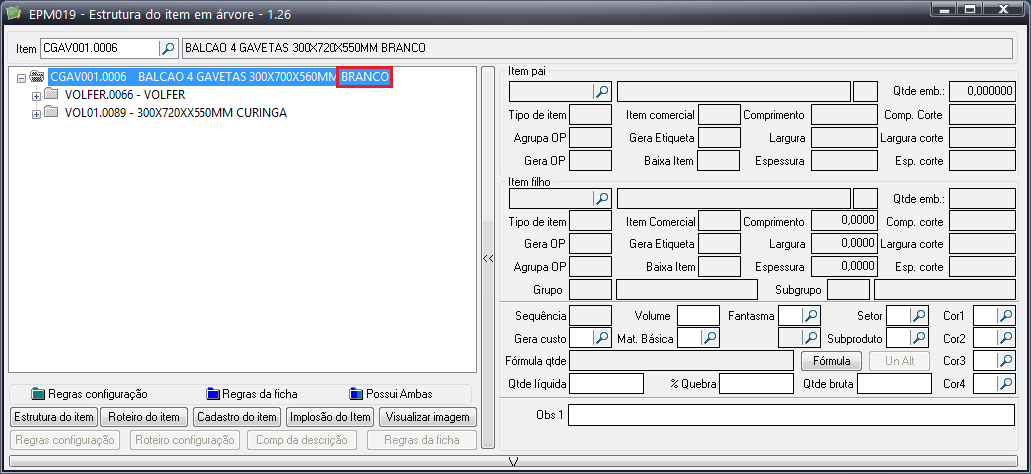
Task: Open the Cor1 lookup icon
Action: (x=1007, y=316)
